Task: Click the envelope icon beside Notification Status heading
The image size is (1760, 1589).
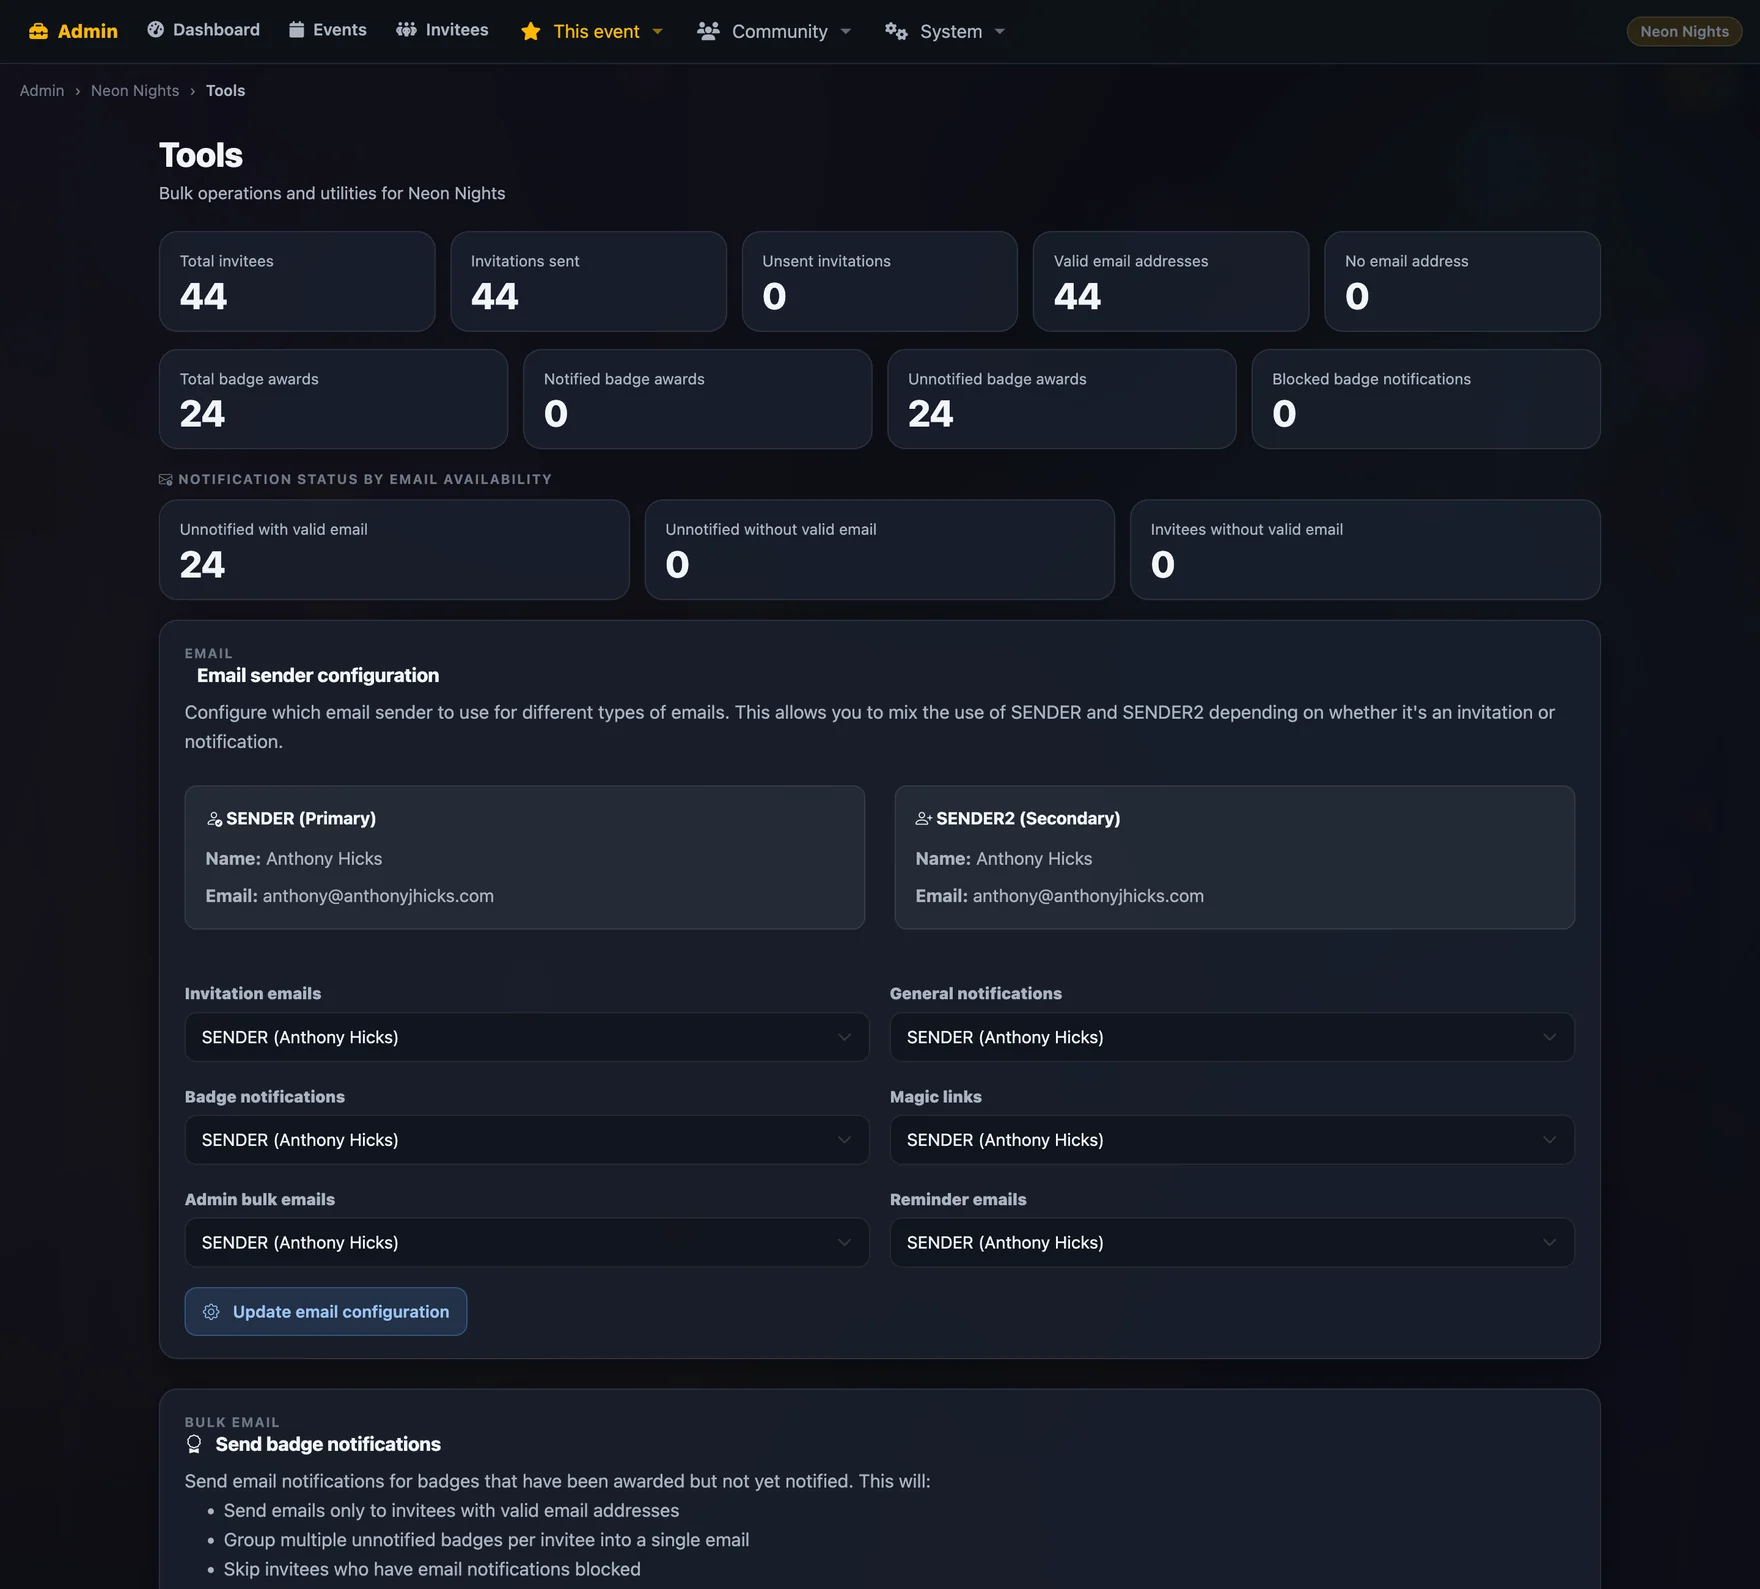Action: click(166, 480)
